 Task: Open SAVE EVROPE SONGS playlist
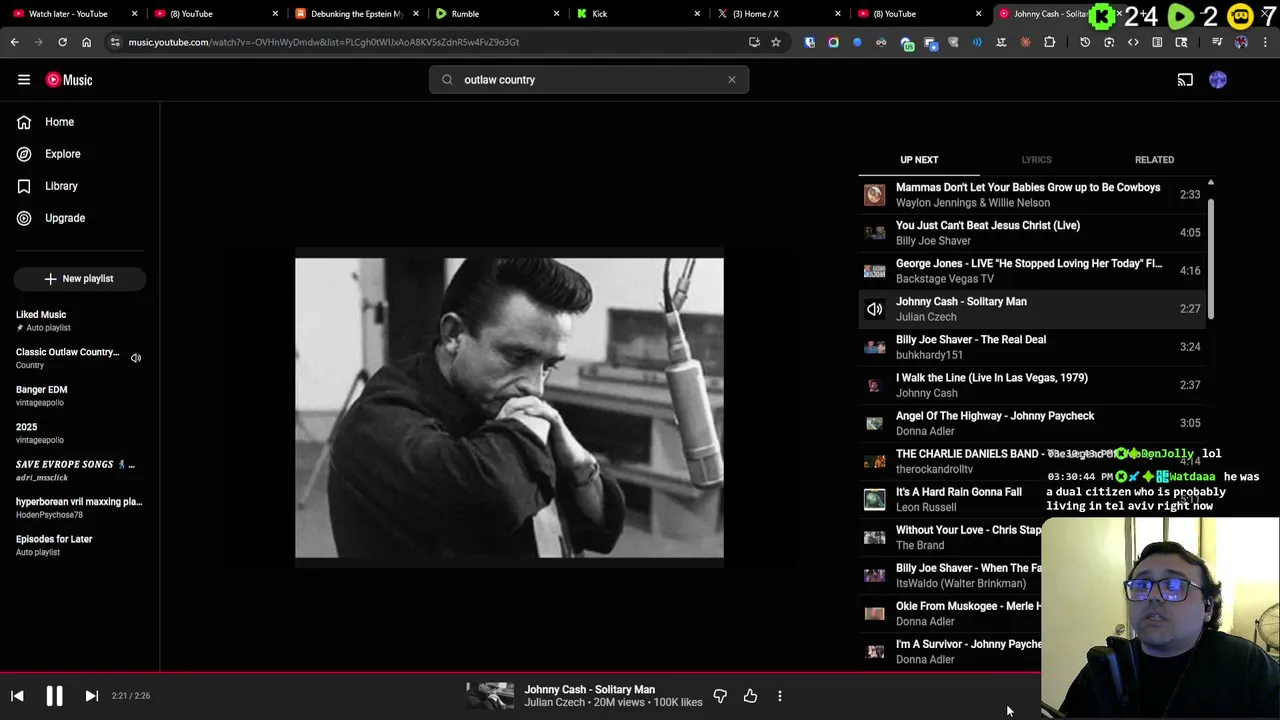pyautogui.click(x=80, y=470)
